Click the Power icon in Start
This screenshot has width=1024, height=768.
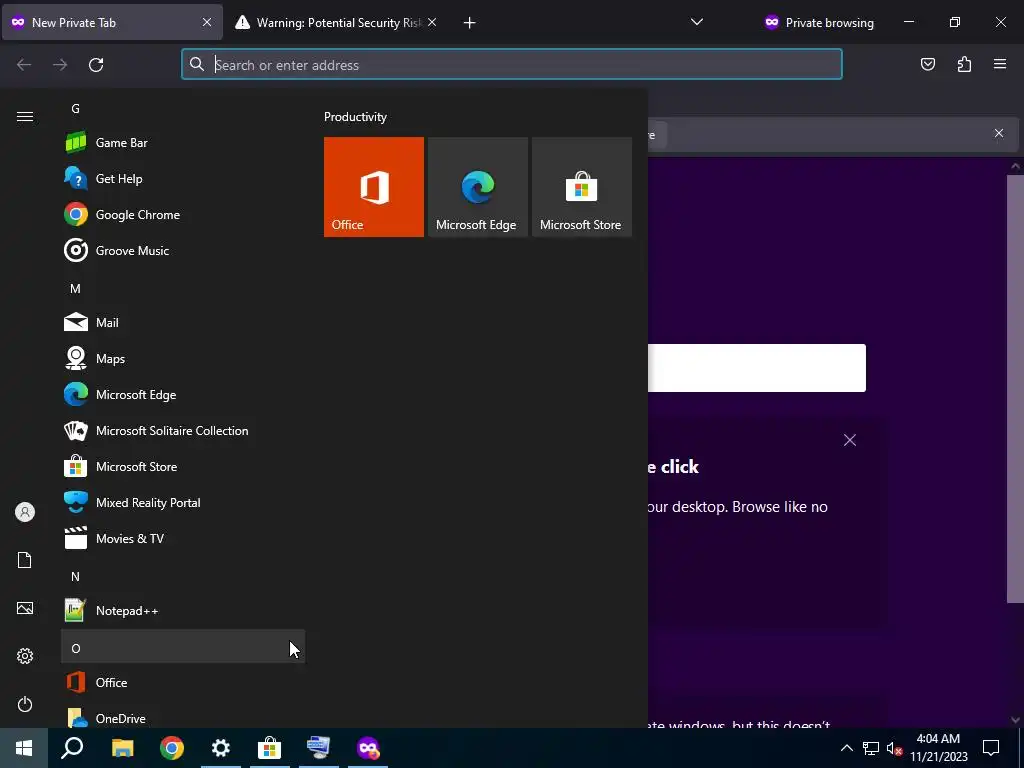[25, 704]
